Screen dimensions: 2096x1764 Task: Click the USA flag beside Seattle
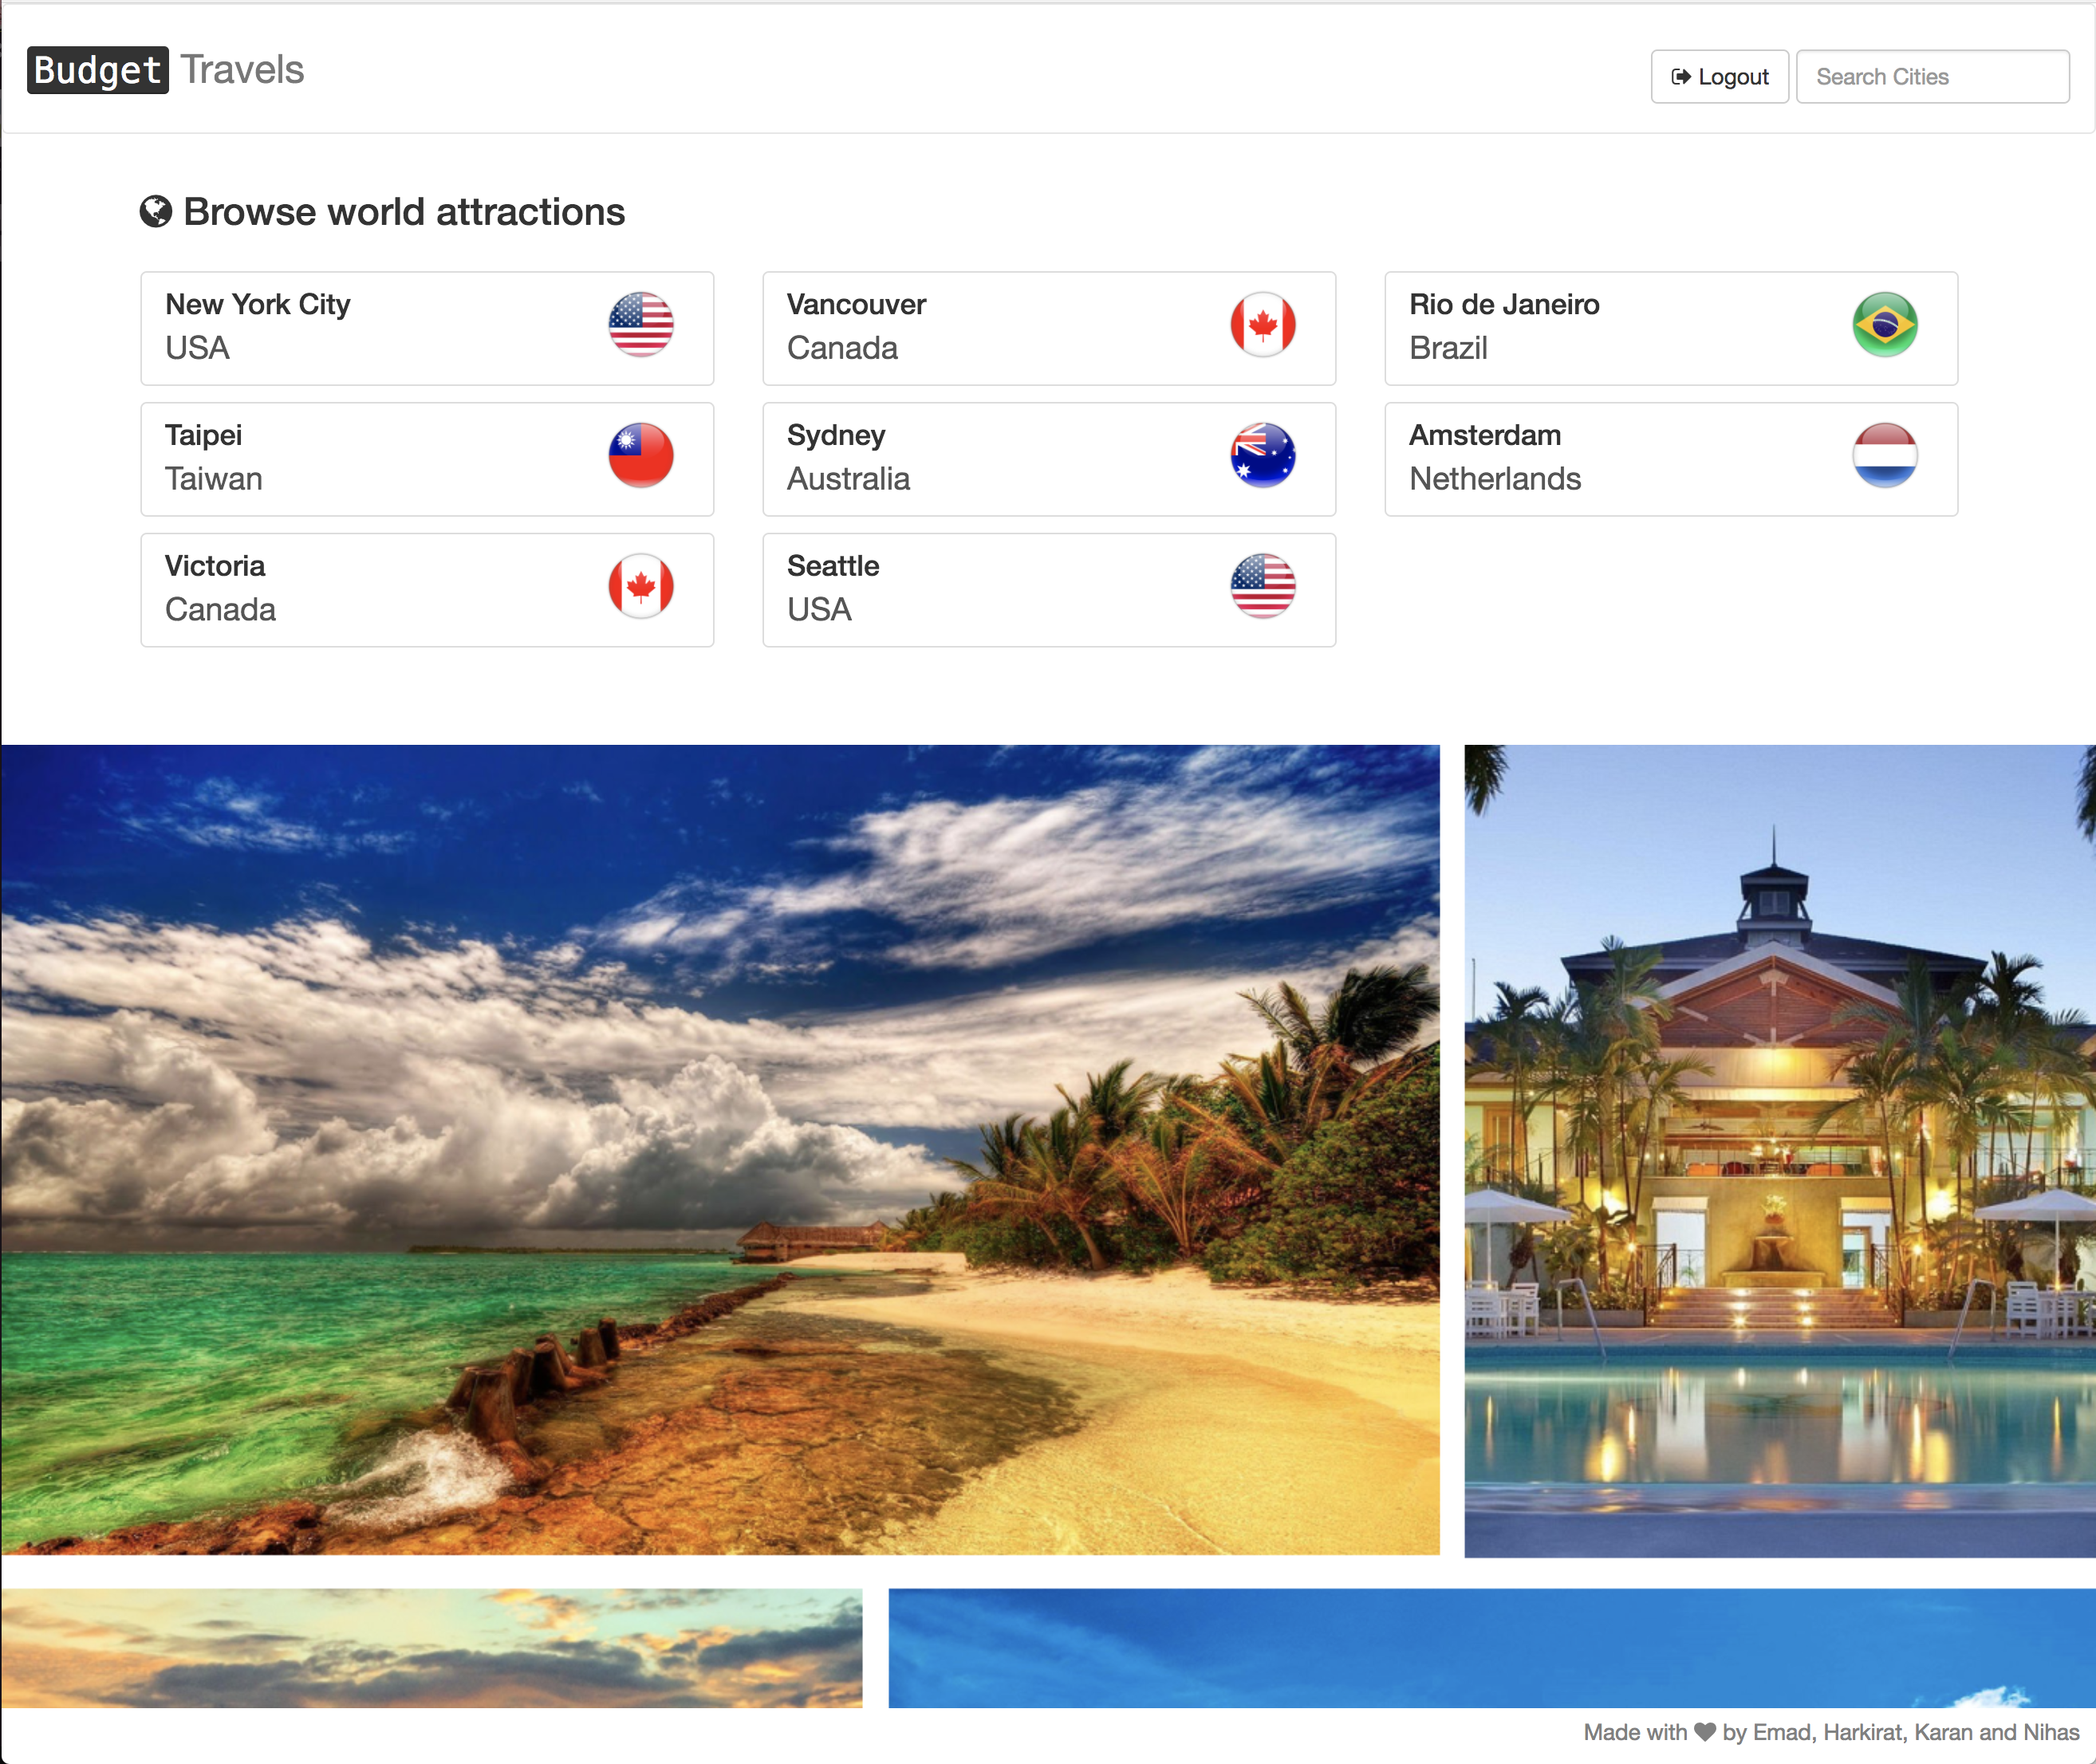[1263, 587]
